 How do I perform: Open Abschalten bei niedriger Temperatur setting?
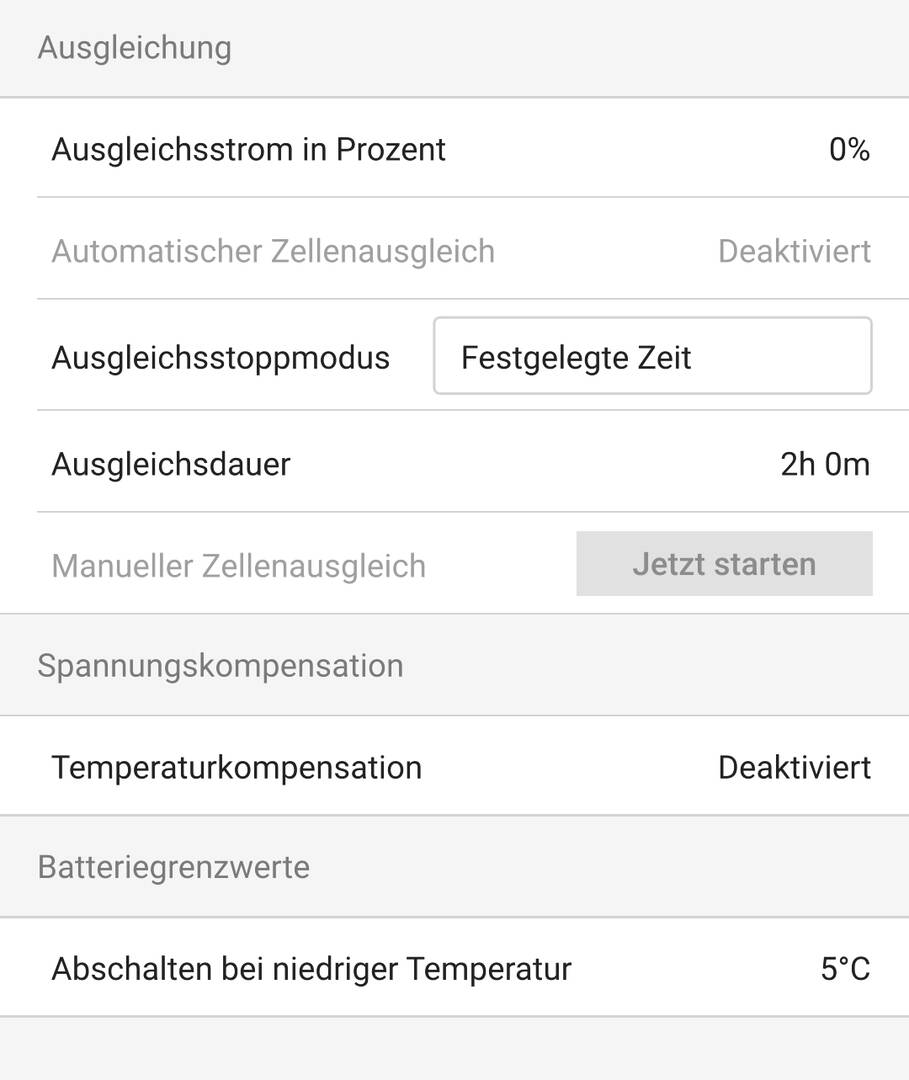tap(454, 967)
